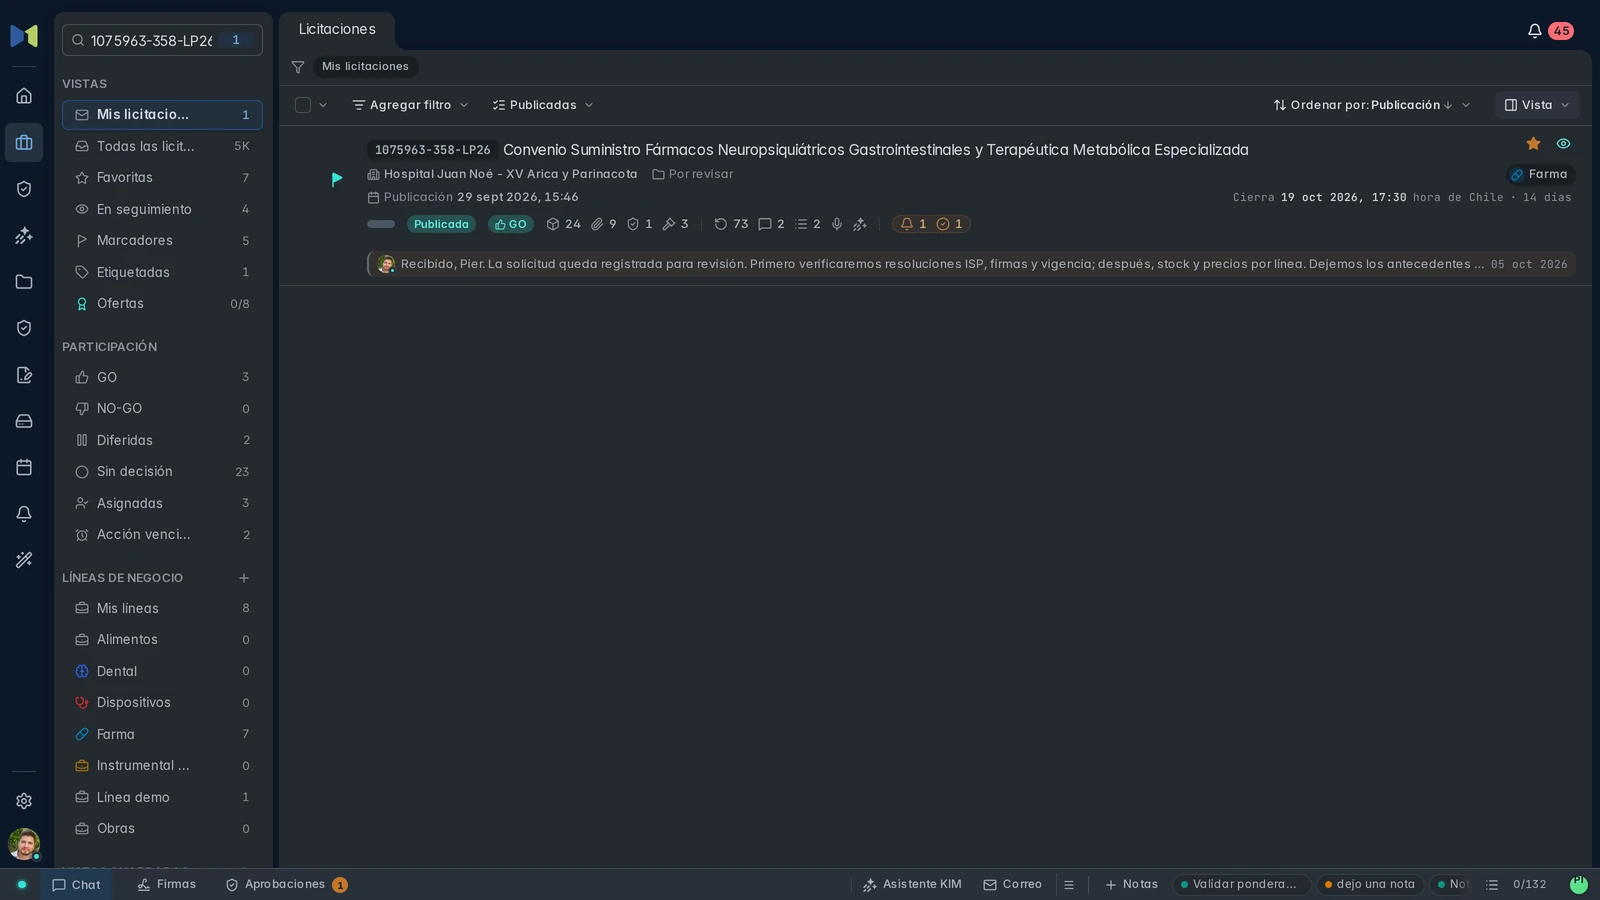Open Asistente KIM
This screenshot has height=900, width=1600.
[912, 885]
